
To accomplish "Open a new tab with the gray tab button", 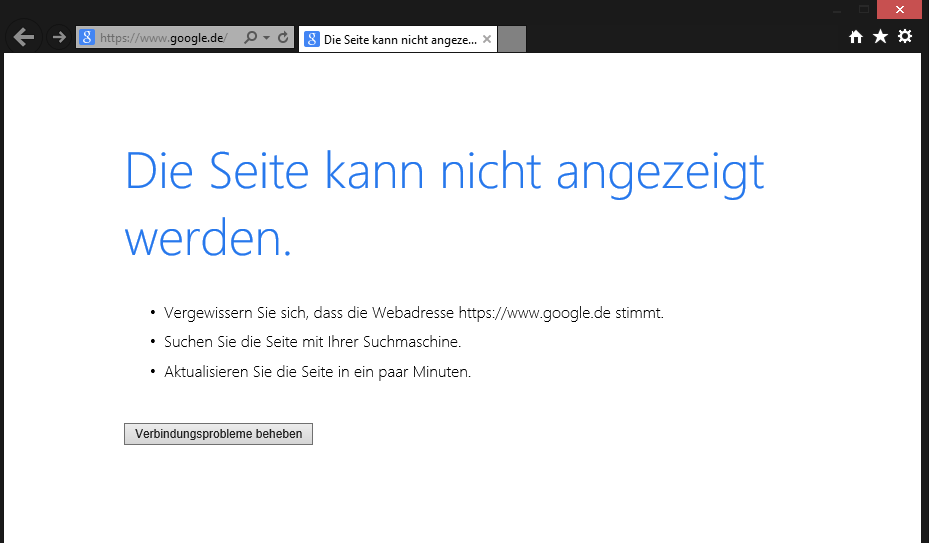I will pos(512,39).
